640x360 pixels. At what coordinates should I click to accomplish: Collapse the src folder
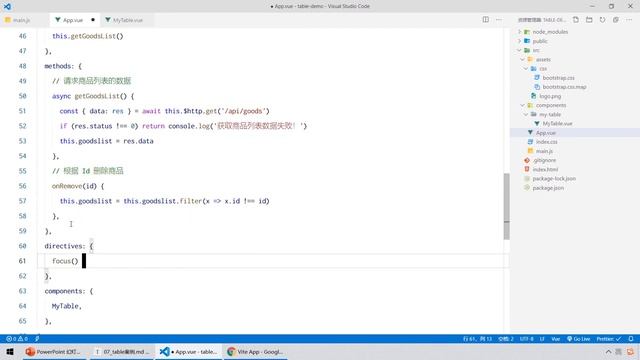(520, 50)
